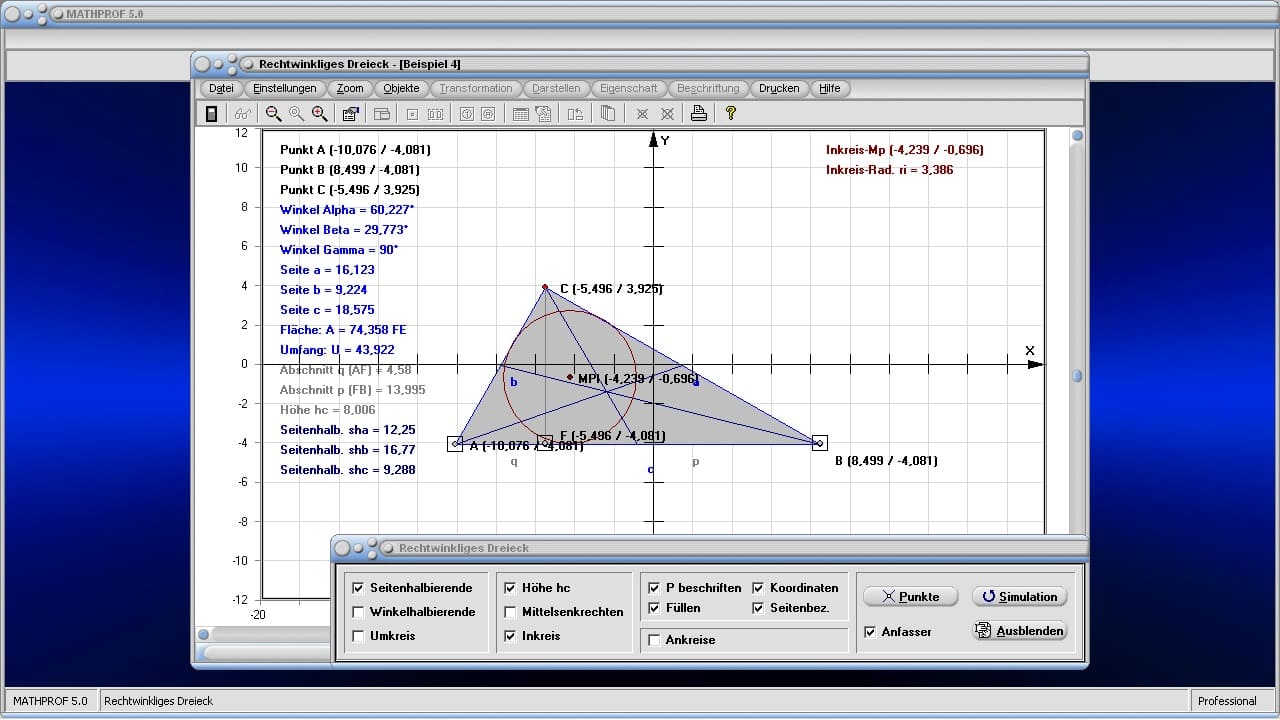Toggle the Inkreis checkbox
The width and height of the screenshot is (1280, 720).
click(510, 636)
